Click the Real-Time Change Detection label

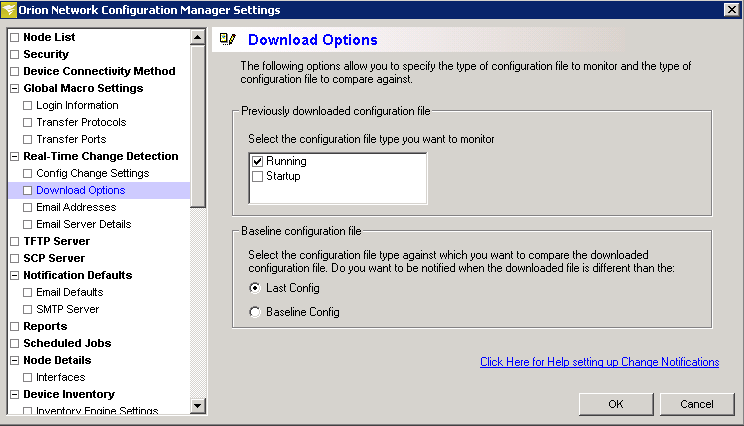click(101, 157)
